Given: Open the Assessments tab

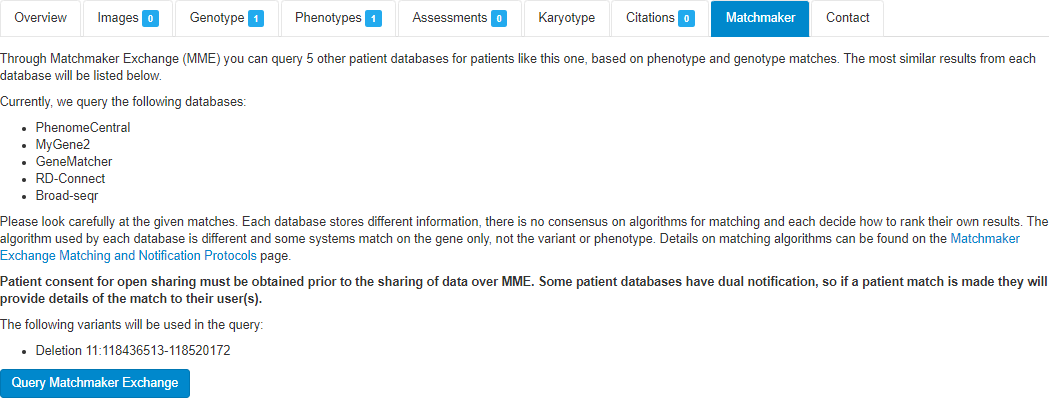Looking at the screenshot, I should click(460, 18).
